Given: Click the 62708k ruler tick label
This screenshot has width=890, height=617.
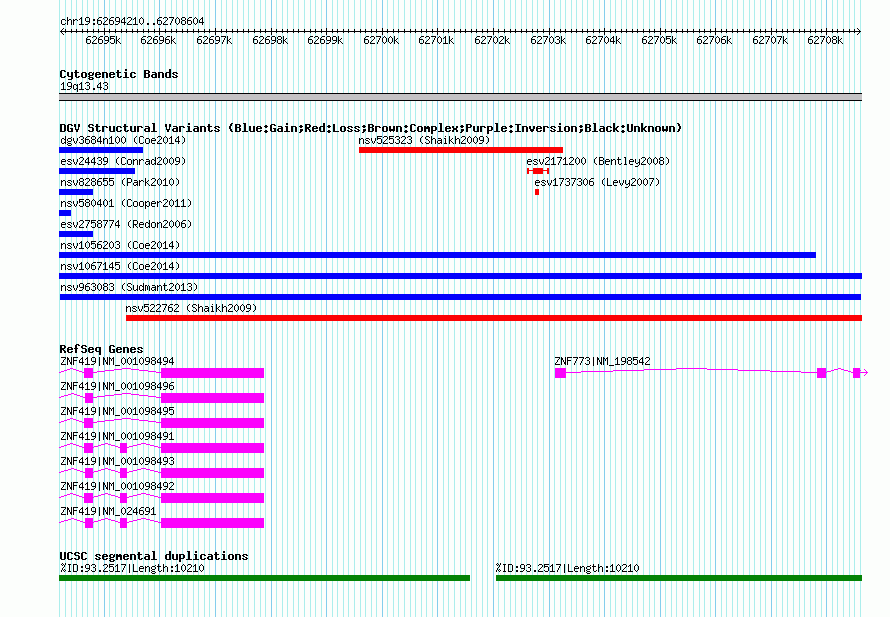Looking at the screenshot, I should pos(825,40).
